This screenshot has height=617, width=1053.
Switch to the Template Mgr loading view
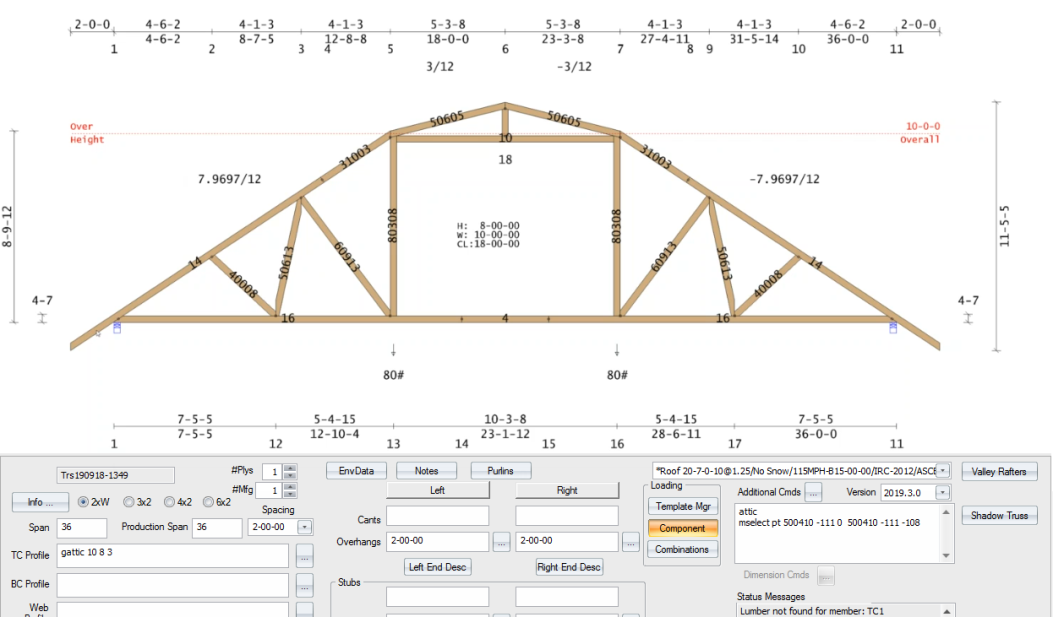pos(682,507)
